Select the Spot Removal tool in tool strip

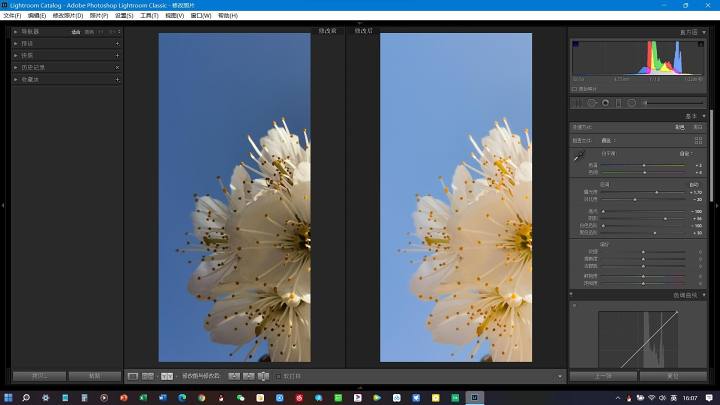click(591, 103)
